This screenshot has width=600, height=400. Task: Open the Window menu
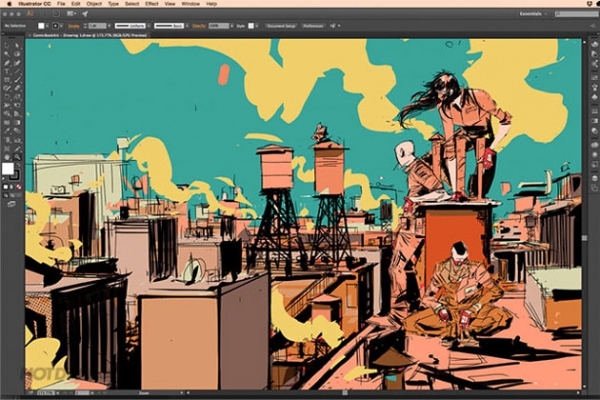[x=191, y=4]
